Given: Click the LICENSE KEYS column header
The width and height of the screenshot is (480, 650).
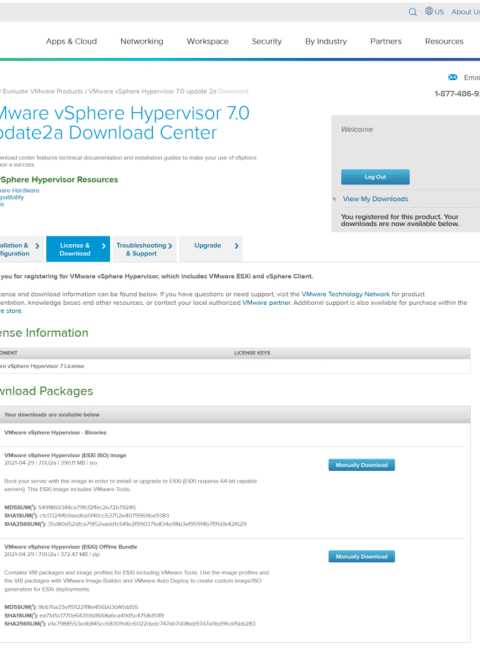Looking at the screenshot, I should tap(252, 353).
